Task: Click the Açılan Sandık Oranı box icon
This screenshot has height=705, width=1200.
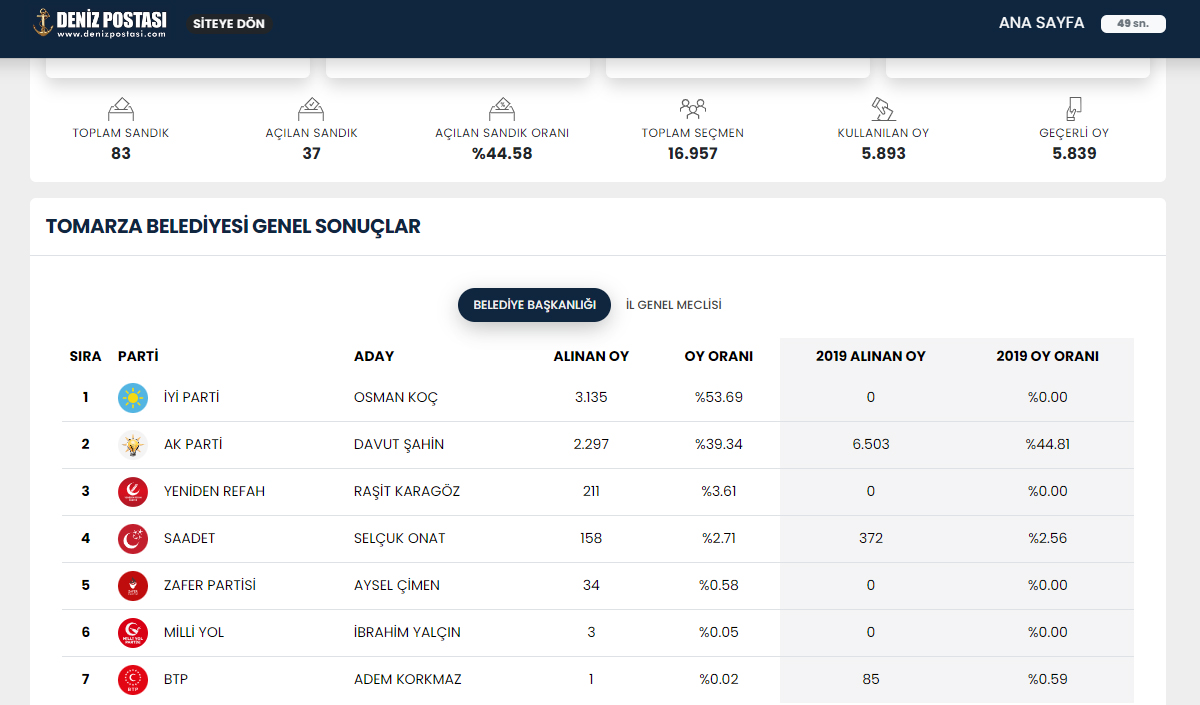Action: pyautogui.click(x=502, y=108)
